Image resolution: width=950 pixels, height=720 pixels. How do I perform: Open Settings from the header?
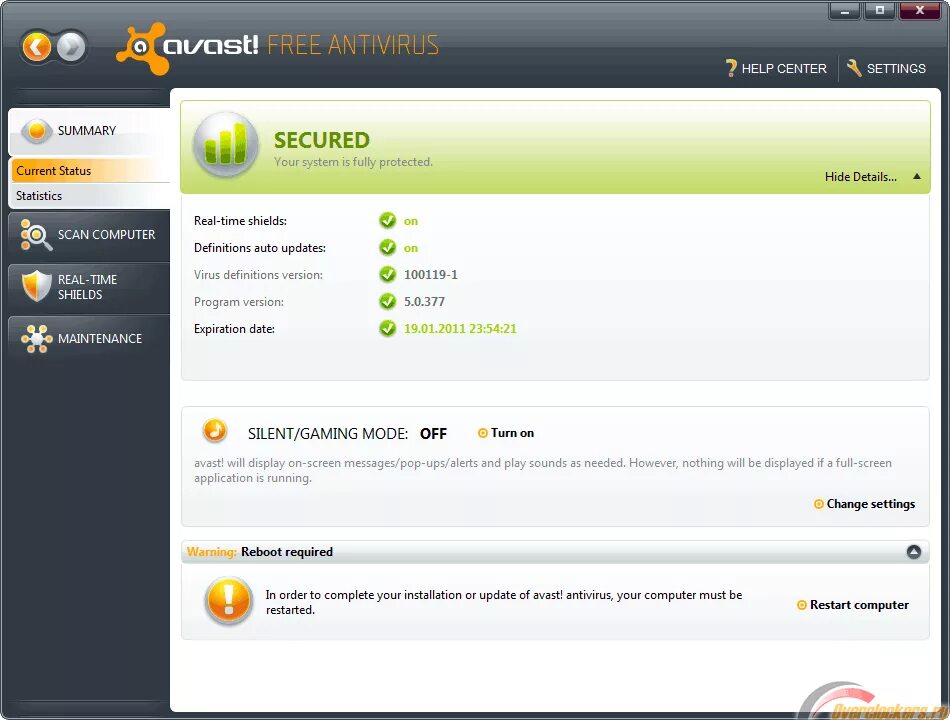coord(896,68)
